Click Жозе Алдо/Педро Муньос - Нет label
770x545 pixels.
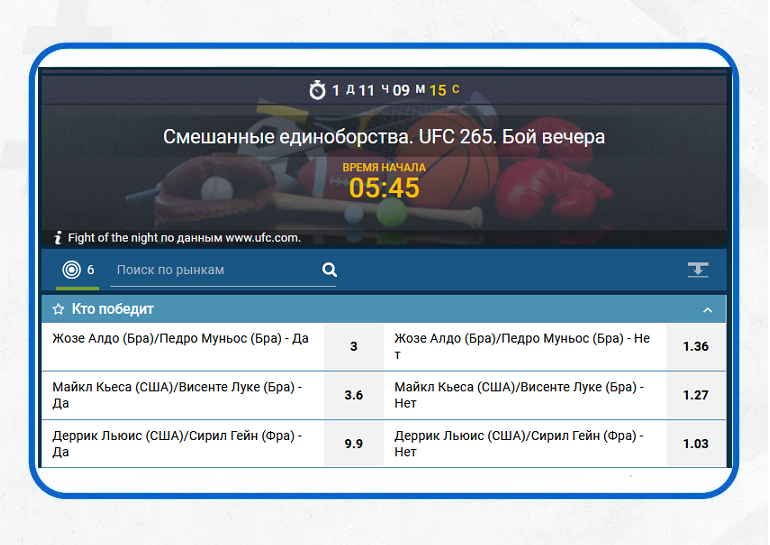[x=522, y=346]
